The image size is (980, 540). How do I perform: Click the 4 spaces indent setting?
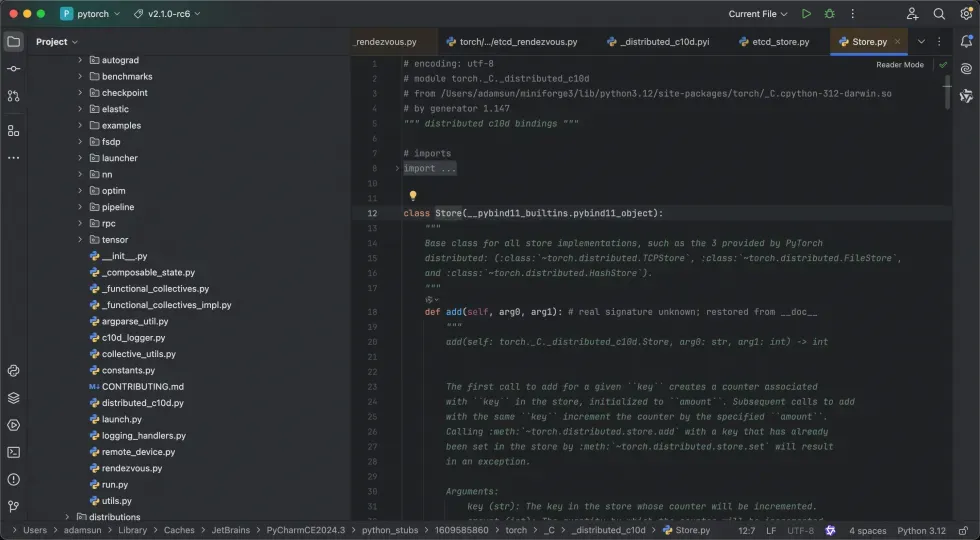(868, 531)
